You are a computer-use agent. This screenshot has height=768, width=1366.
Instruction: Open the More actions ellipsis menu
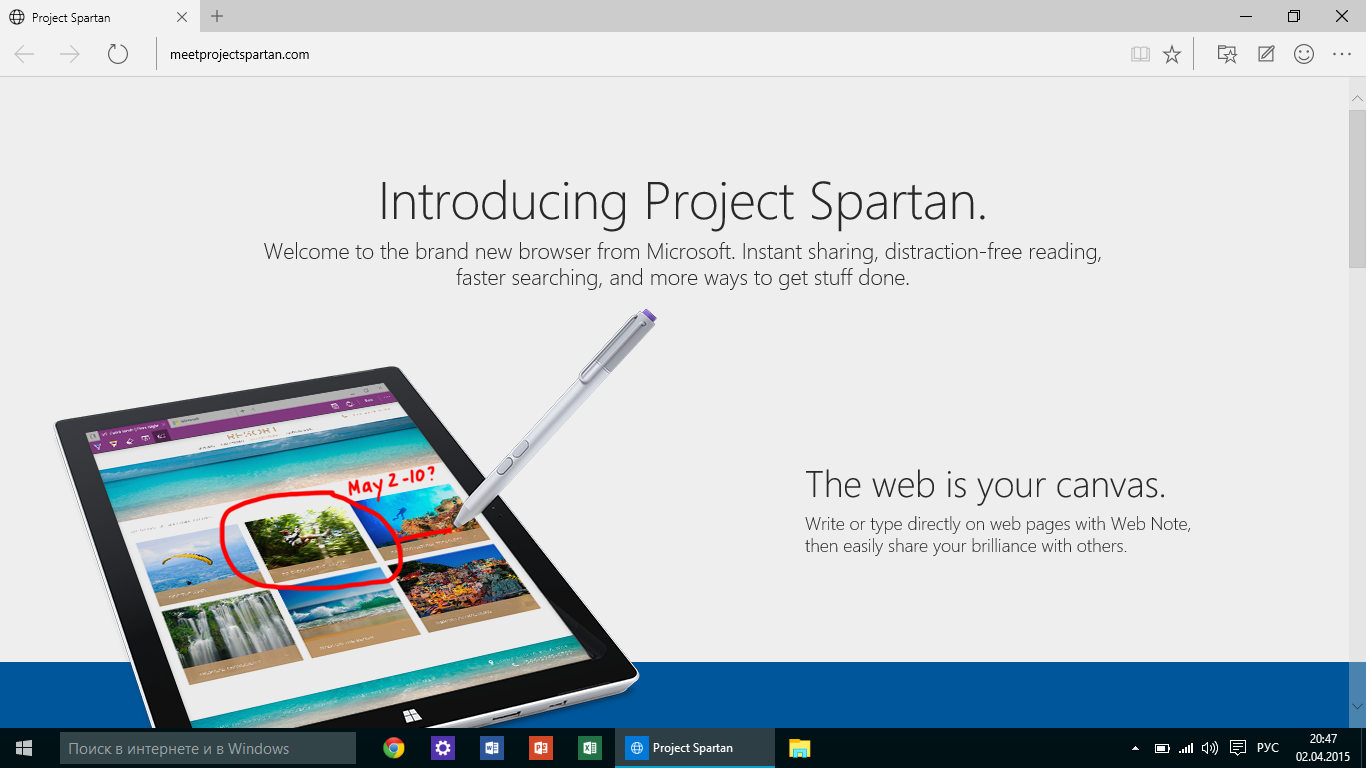click(1342, 54)
